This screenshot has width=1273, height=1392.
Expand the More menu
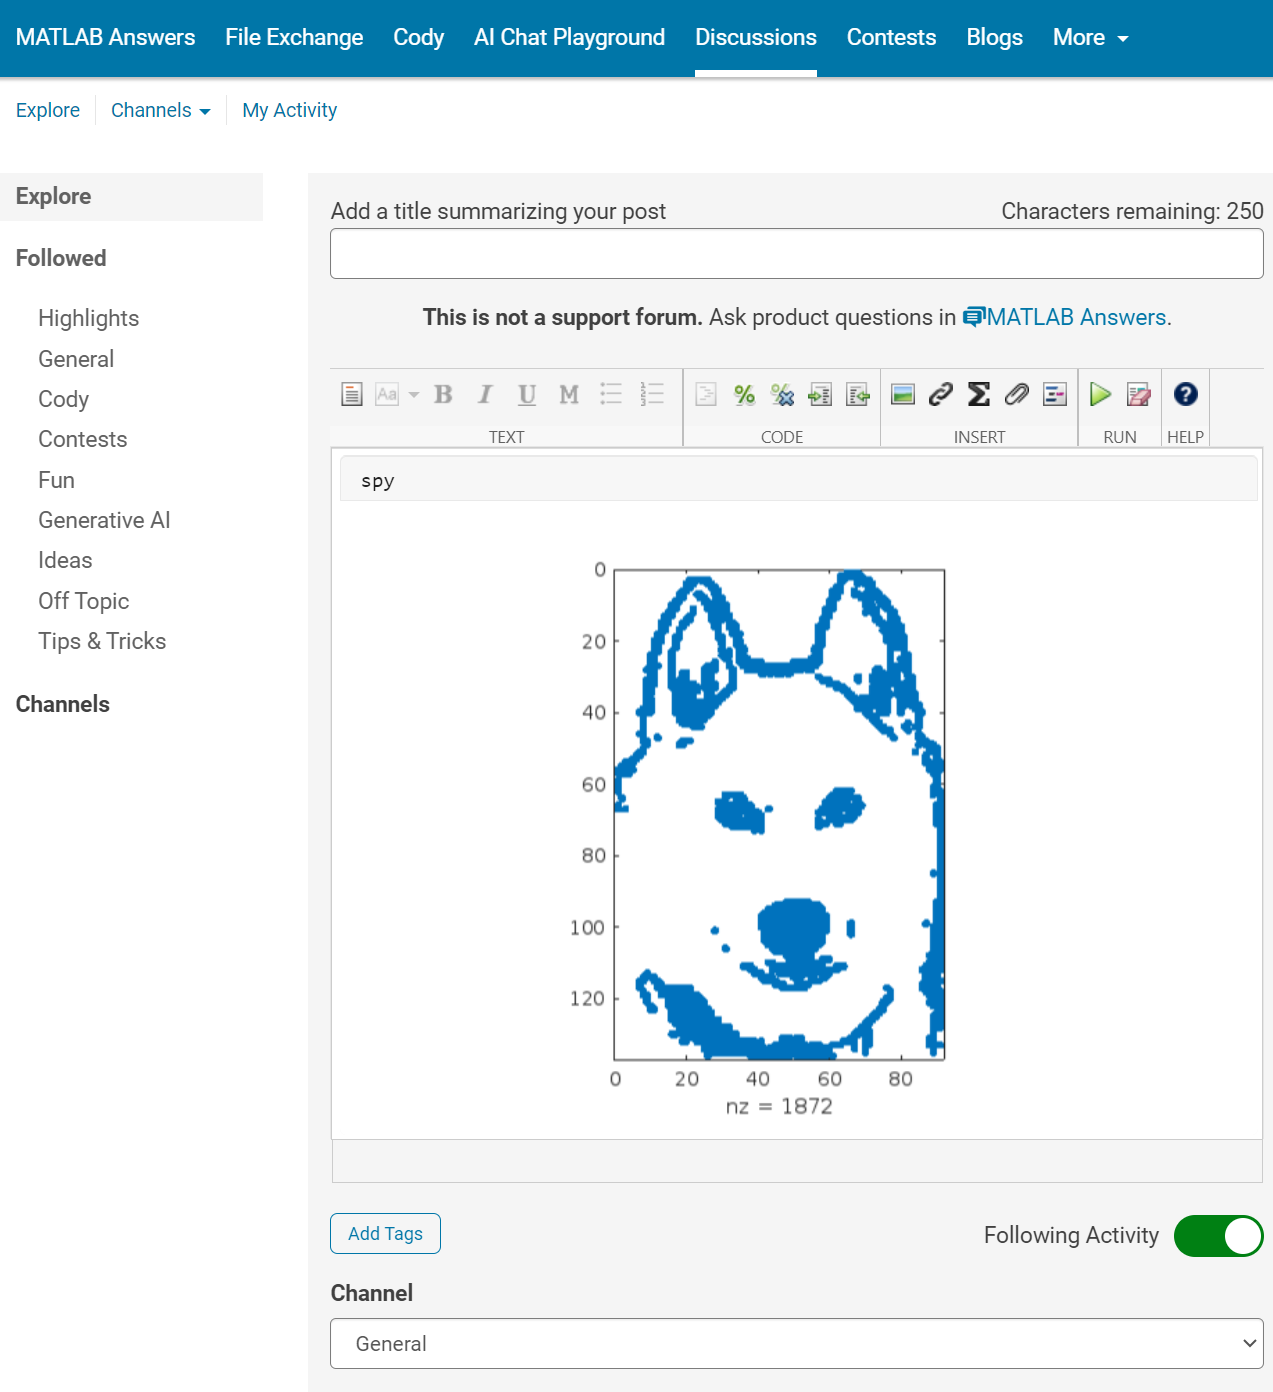click(1090, 37)
